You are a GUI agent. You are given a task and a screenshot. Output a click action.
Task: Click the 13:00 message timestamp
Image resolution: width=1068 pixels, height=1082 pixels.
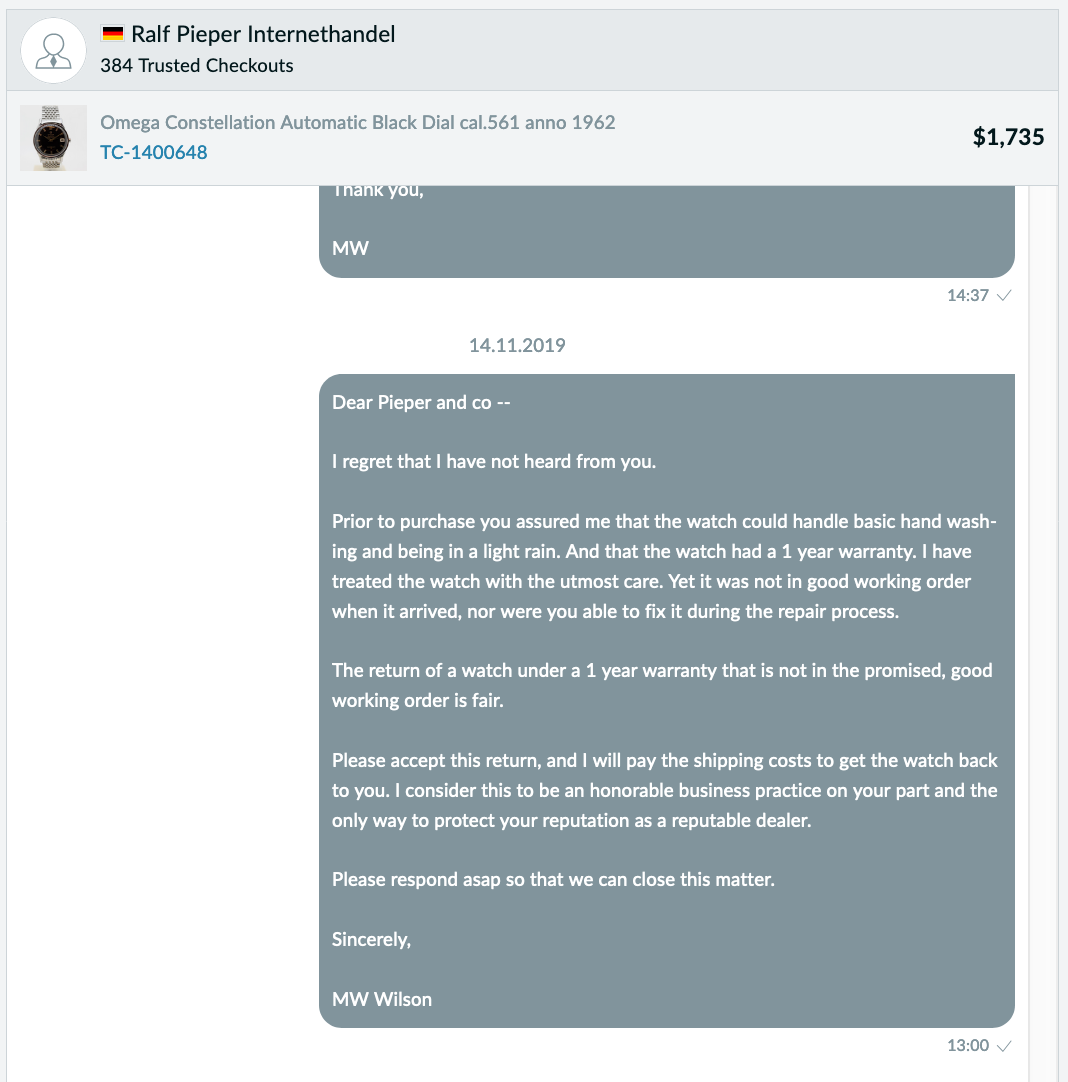pos(968,1045)
